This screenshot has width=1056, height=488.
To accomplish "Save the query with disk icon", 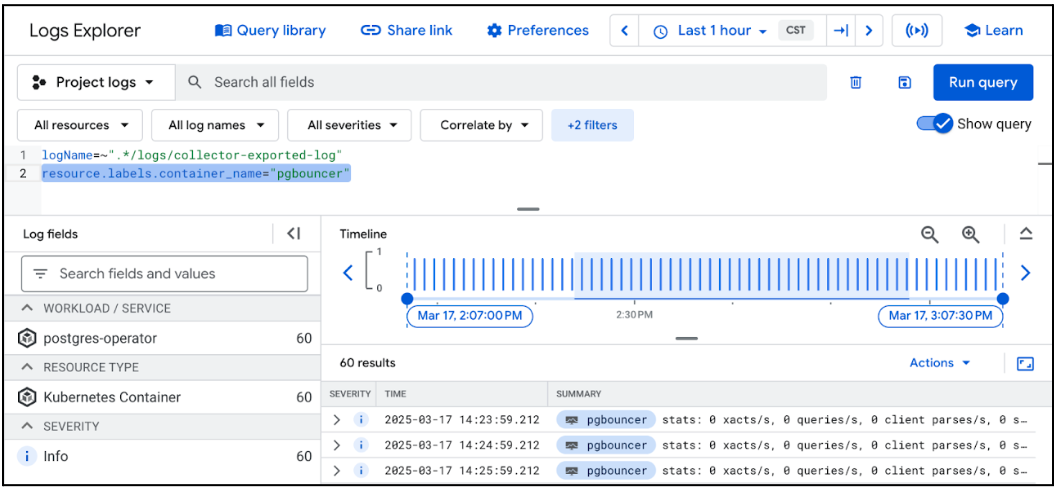I will pos(904,83).
